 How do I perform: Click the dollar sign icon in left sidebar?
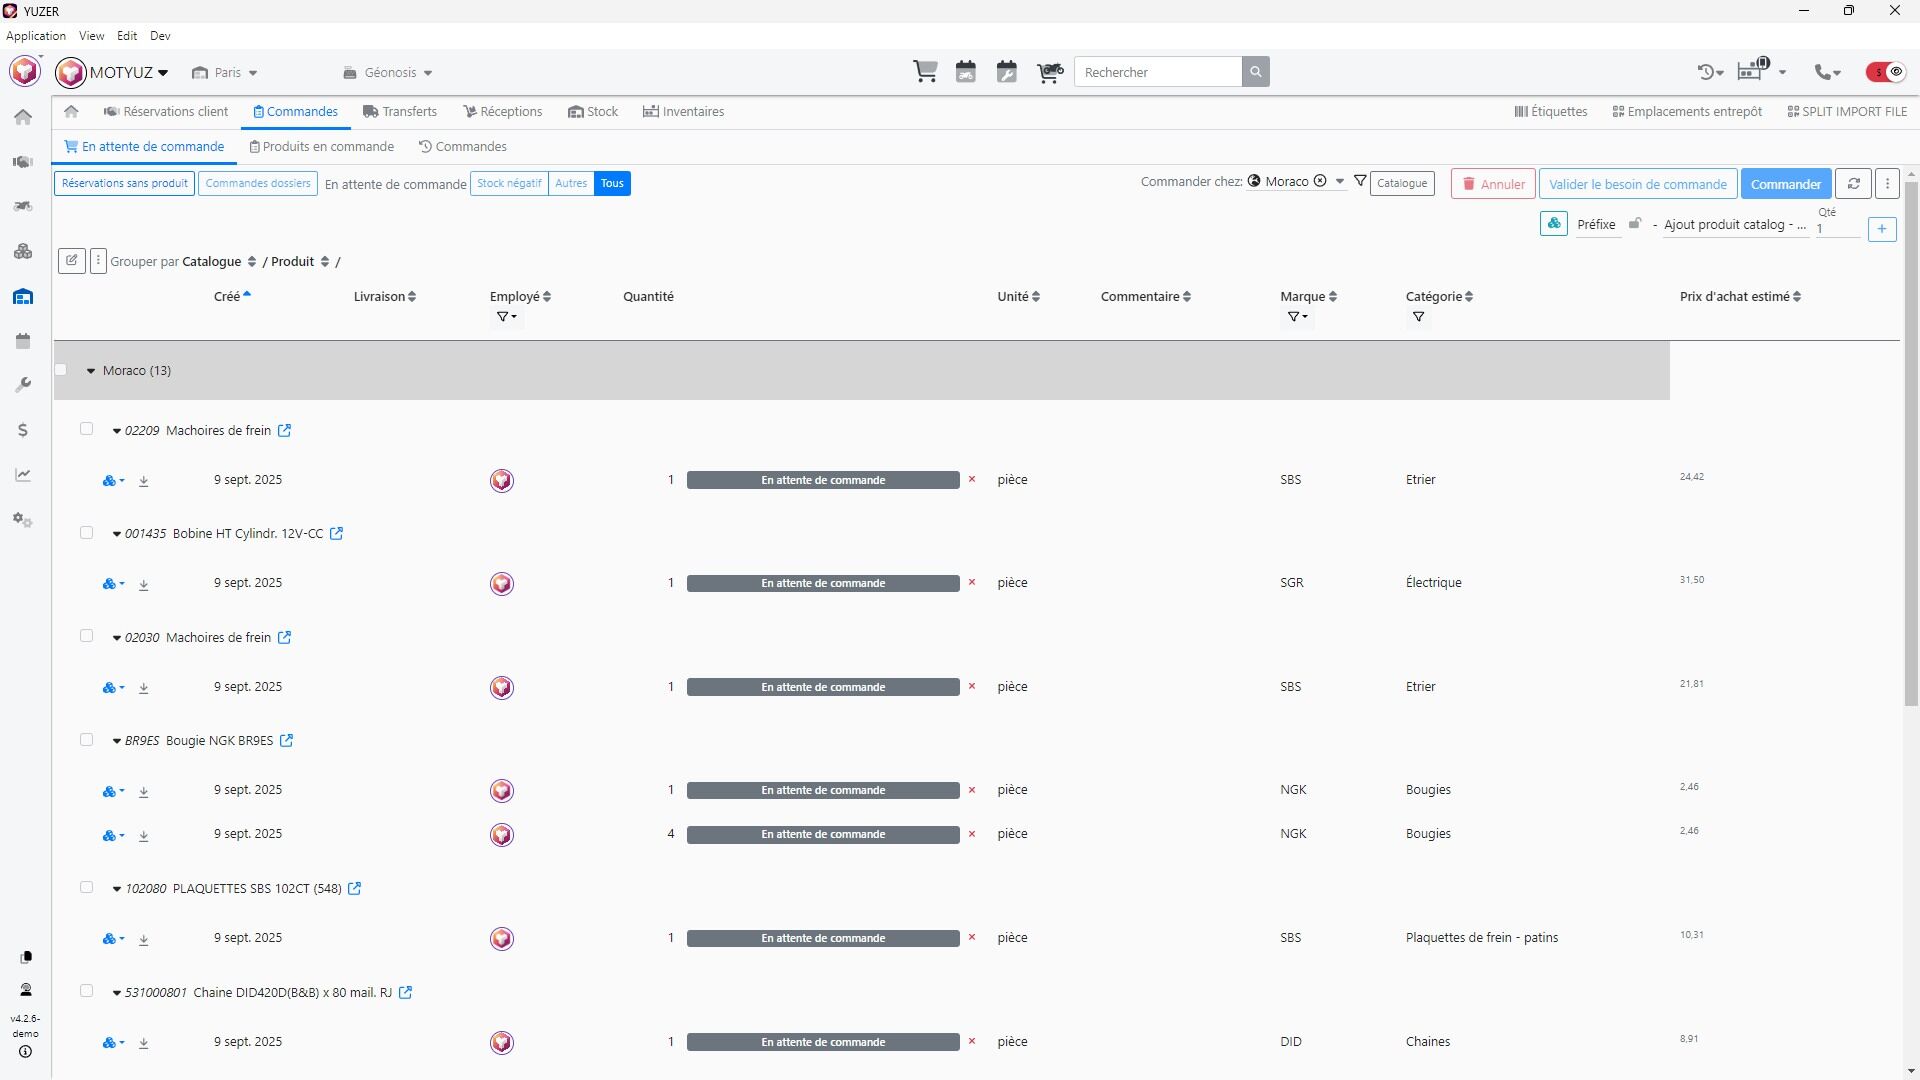pos(23,430)
